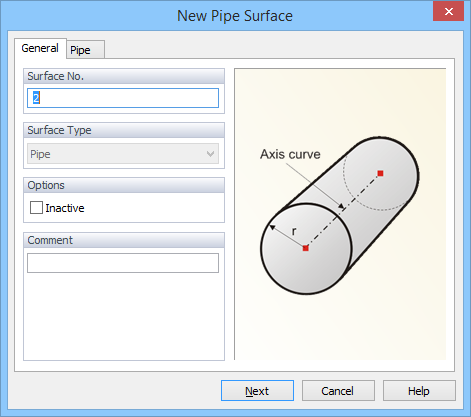Click the pipe cylinder illustration

pos(340,215)
